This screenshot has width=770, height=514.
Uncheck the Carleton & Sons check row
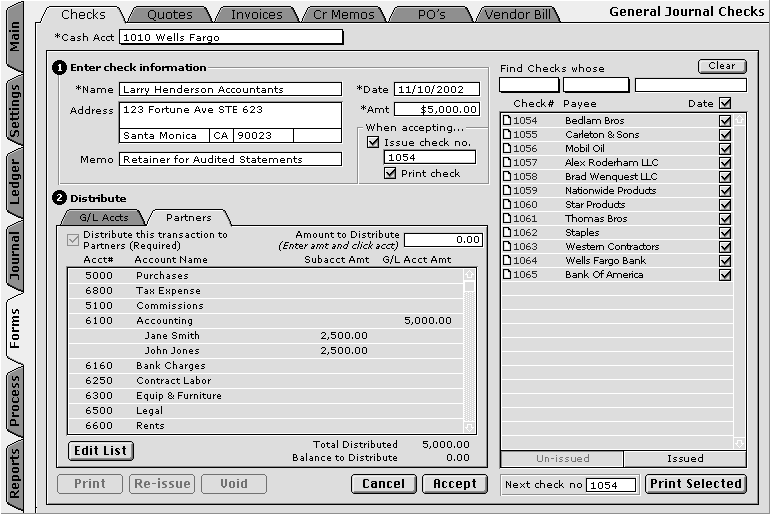[x=725, y=135]
